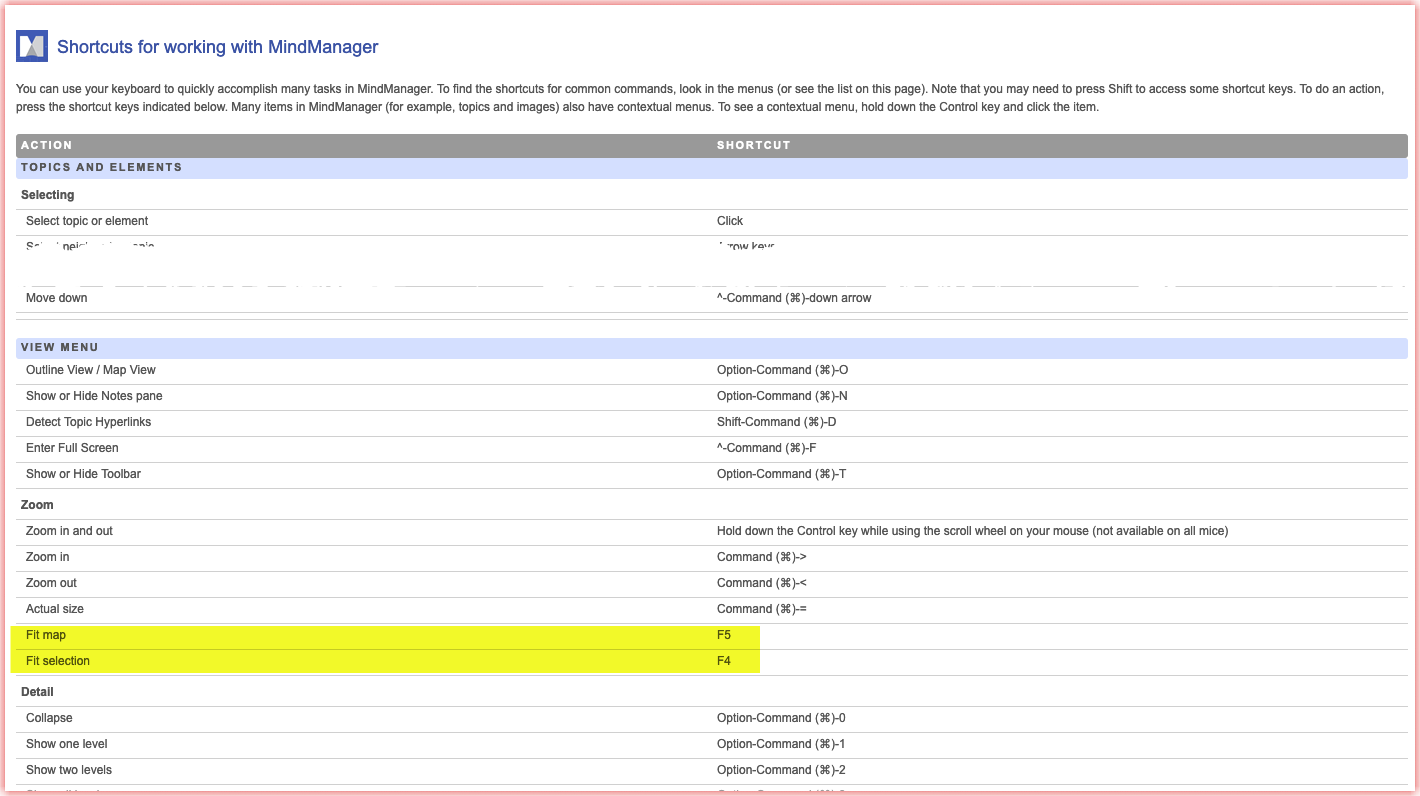Click the SHORTCUT column header
The image size is (1420, 796).
(x=754, y=145)
